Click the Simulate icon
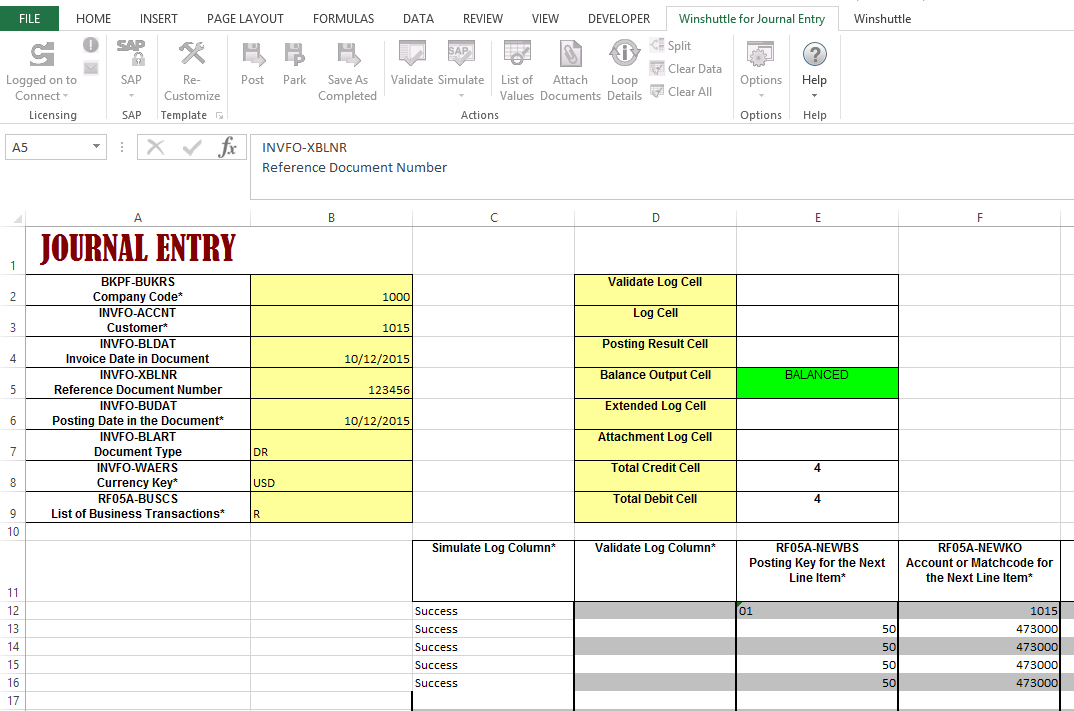Screen dimensions: 1074x711 tap(461, 54)
